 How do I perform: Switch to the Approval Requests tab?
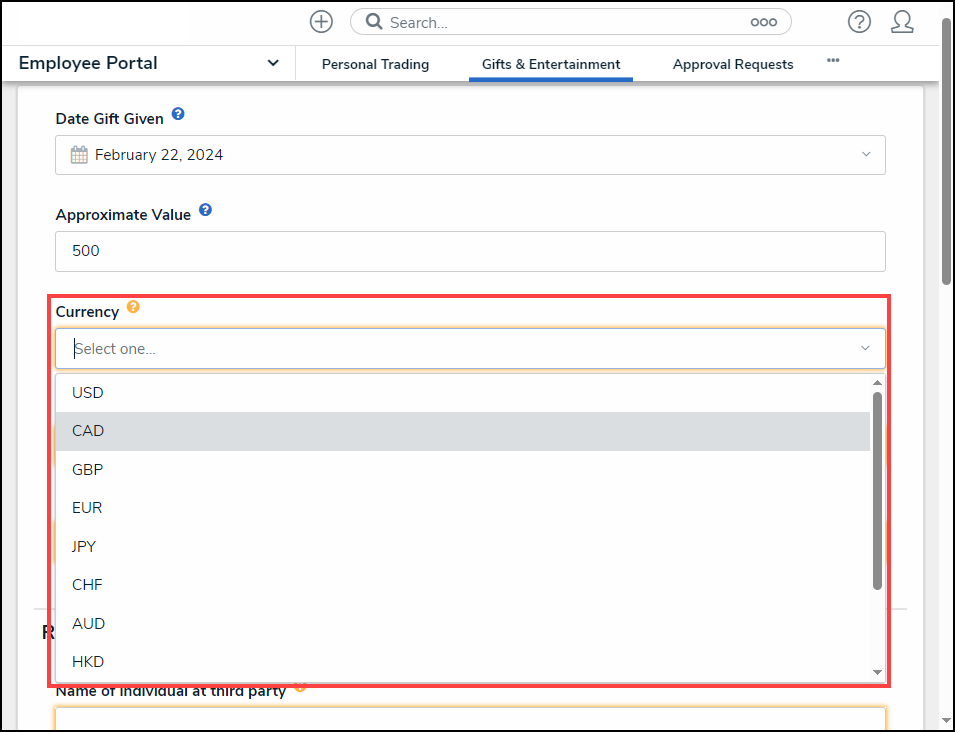[733, 64]
